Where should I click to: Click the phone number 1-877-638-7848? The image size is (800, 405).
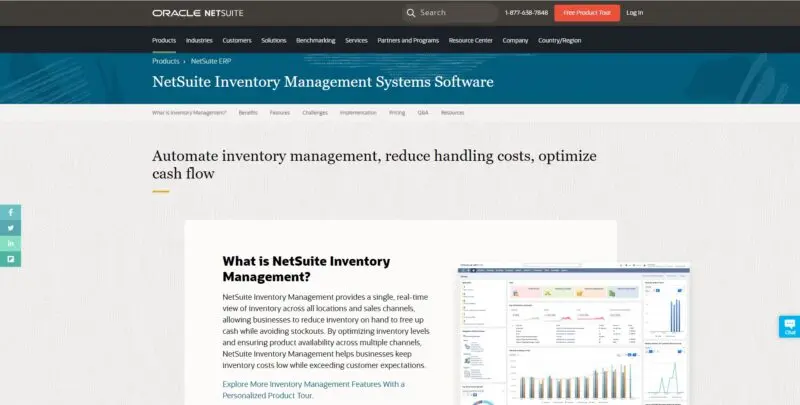526,13
